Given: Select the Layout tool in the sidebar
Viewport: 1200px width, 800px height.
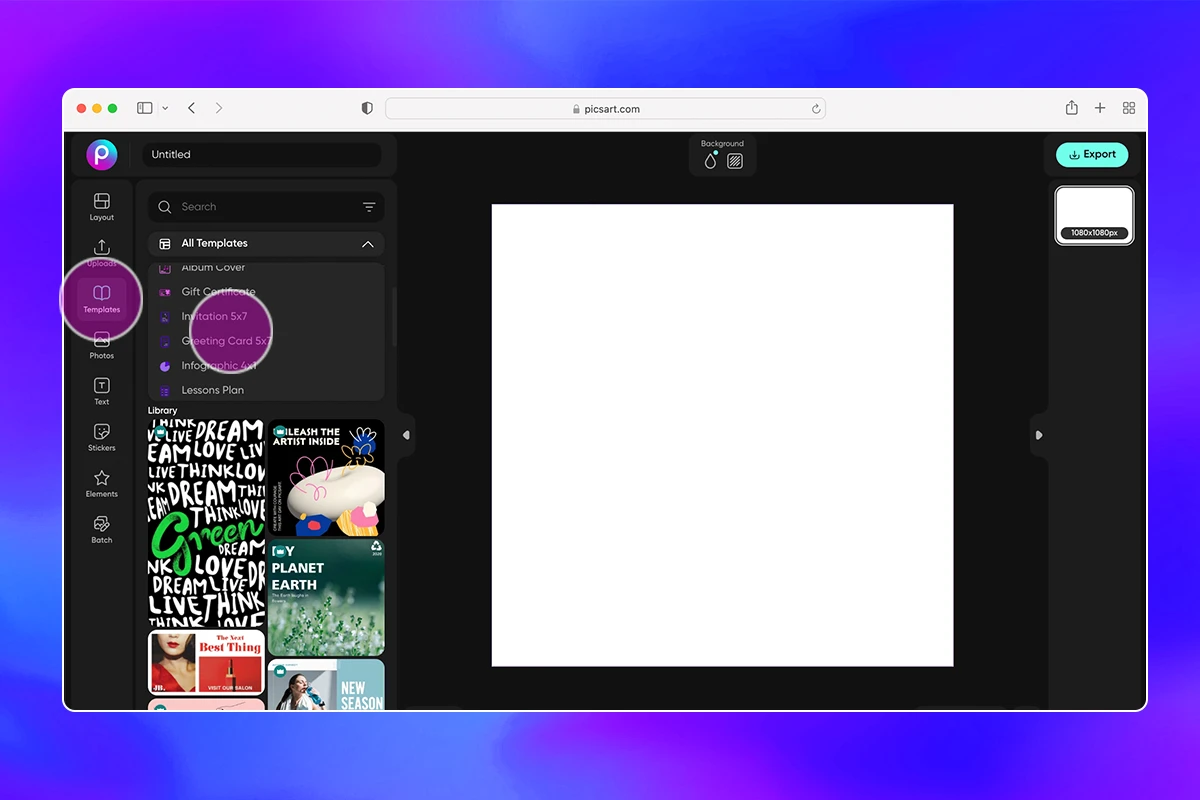Looking at the screenshot, I should click(x=101, y=206).
